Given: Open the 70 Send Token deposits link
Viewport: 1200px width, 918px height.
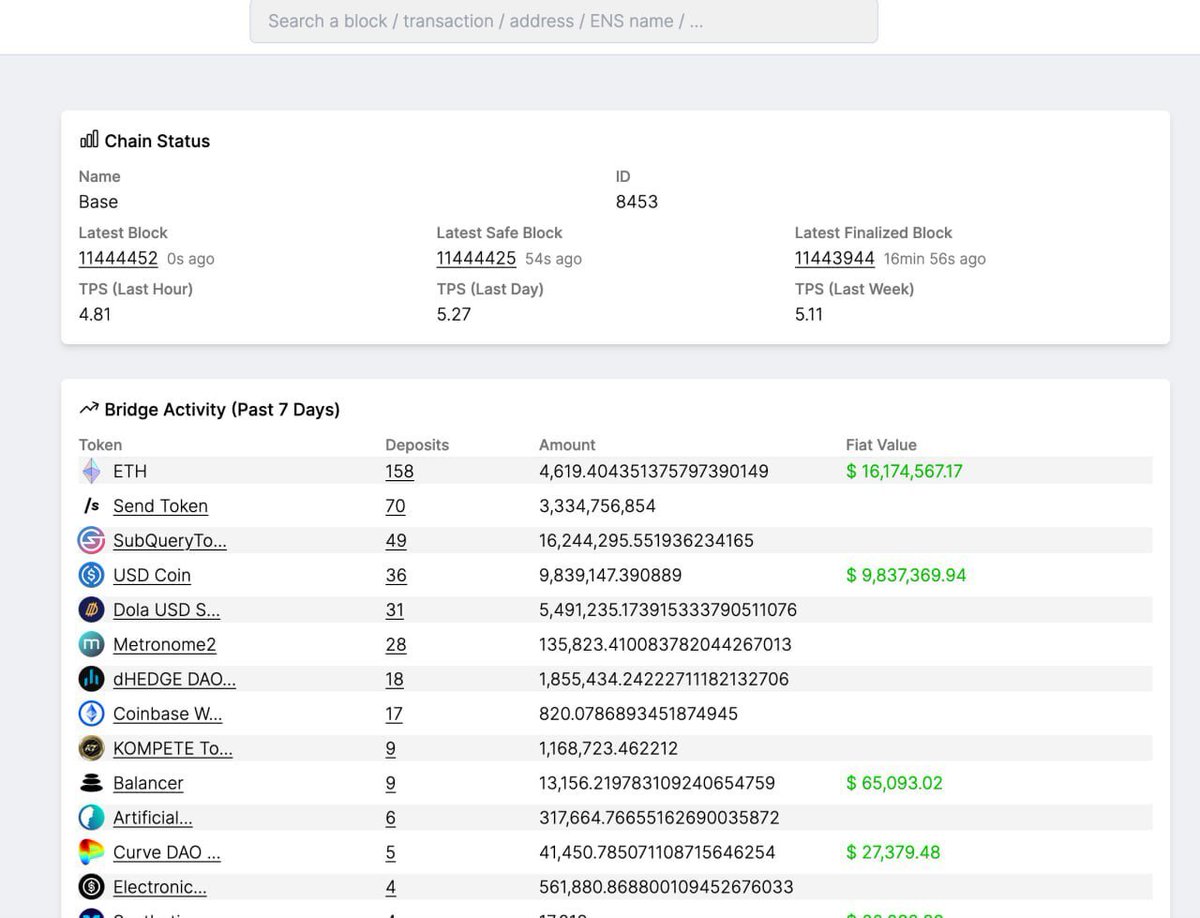Looking at the screenshot, I should pos(396,506).
